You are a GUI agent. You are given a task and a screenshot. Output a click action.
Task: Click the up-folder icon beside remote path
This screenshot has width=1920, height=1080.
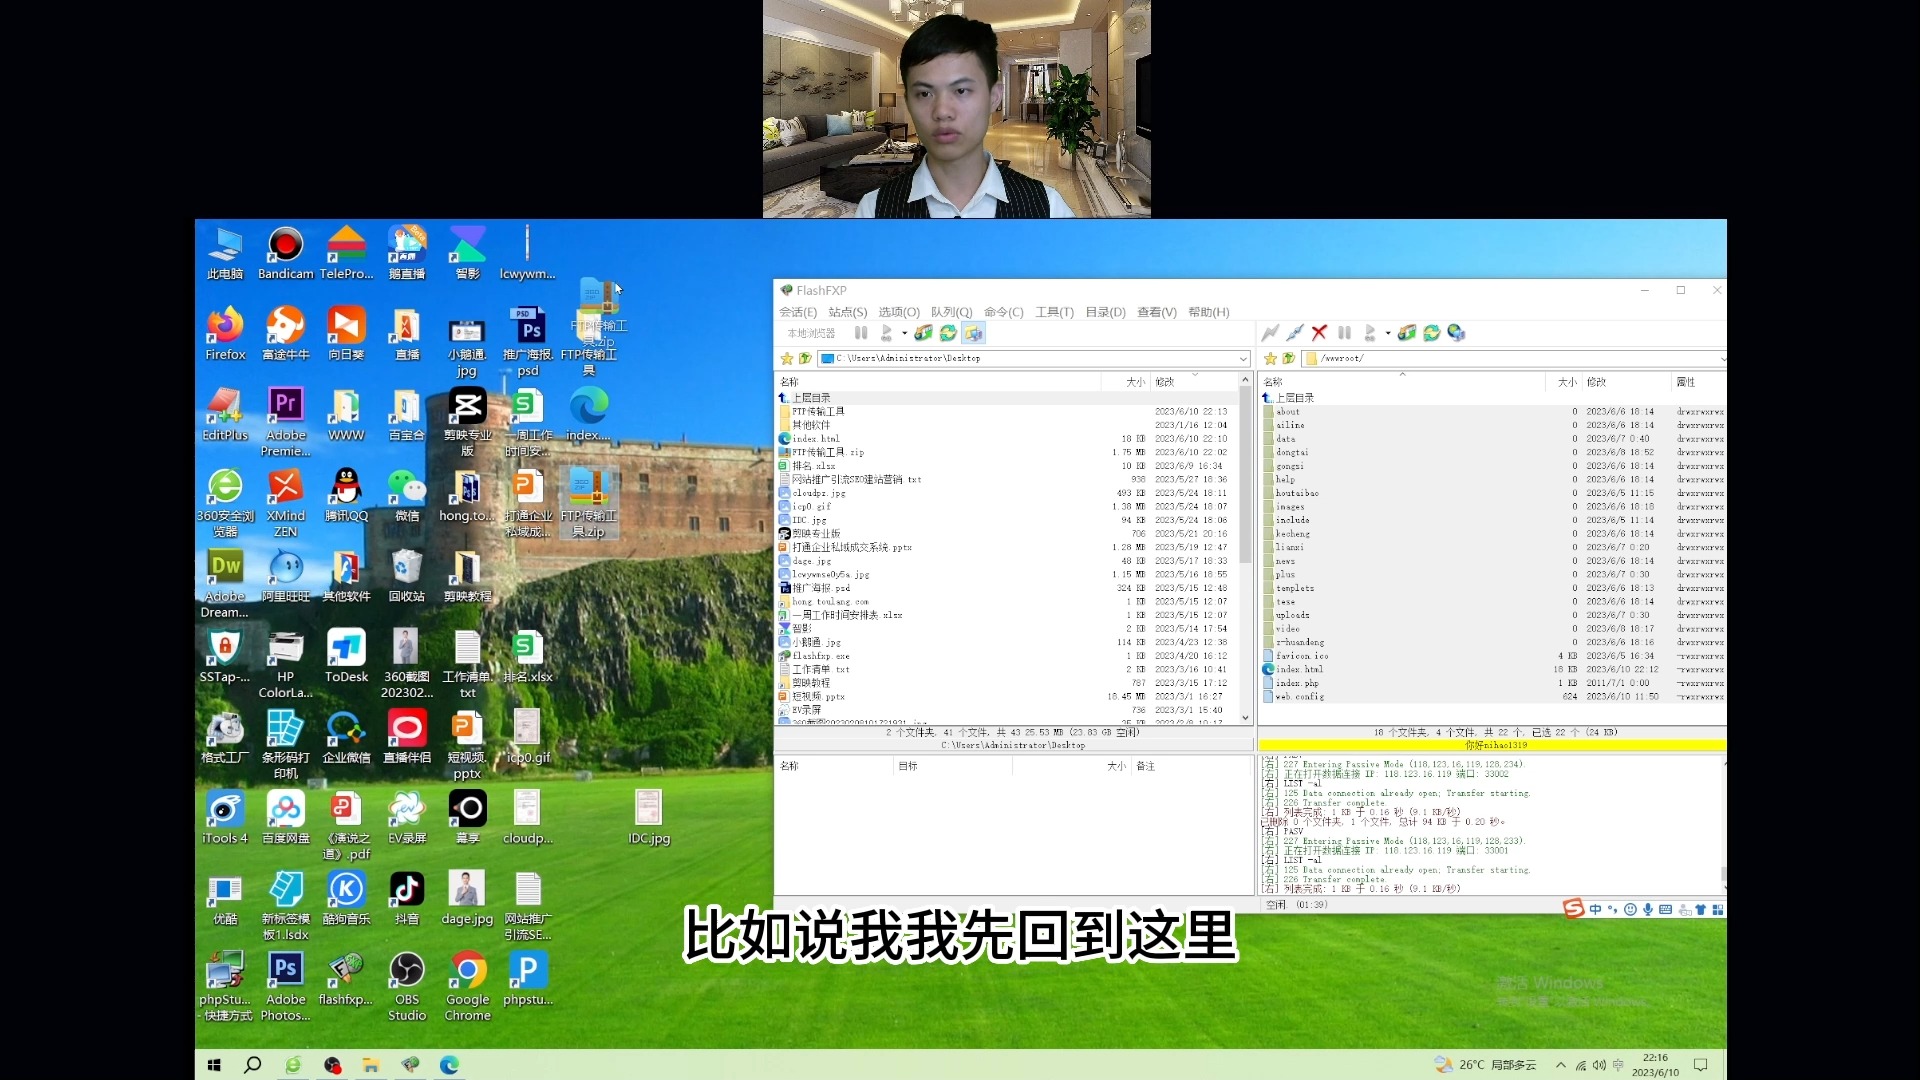pyautogui.click(x=1288, y=358)
